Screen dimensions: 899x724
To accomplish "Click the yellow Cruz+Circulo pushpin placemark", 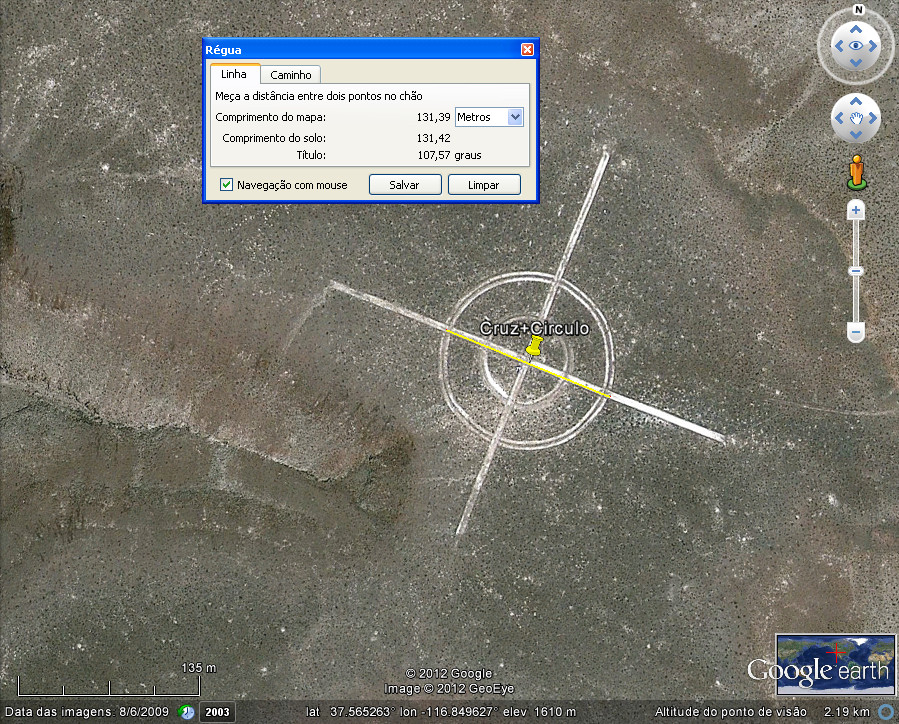I will [534, 347].
